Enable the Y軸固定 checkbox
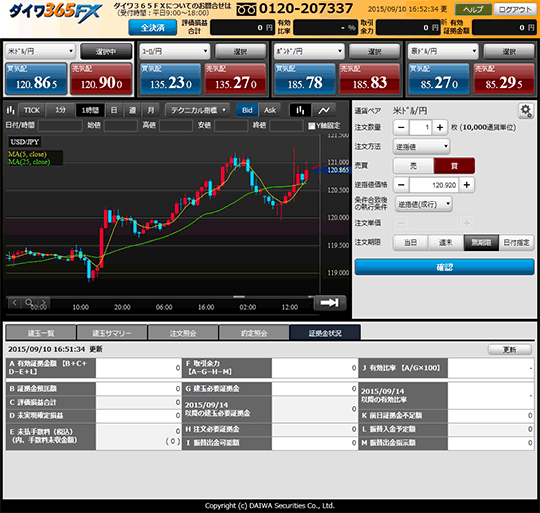 pyautogui.click(x=311, y=126)
